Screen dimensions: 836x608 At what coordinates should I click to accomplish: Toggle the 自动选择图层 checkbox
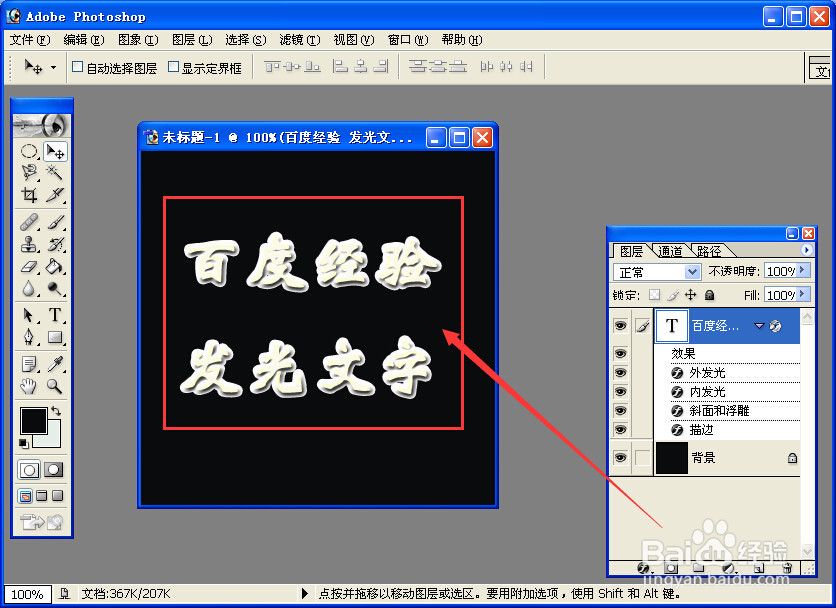(x=76, y=67)
